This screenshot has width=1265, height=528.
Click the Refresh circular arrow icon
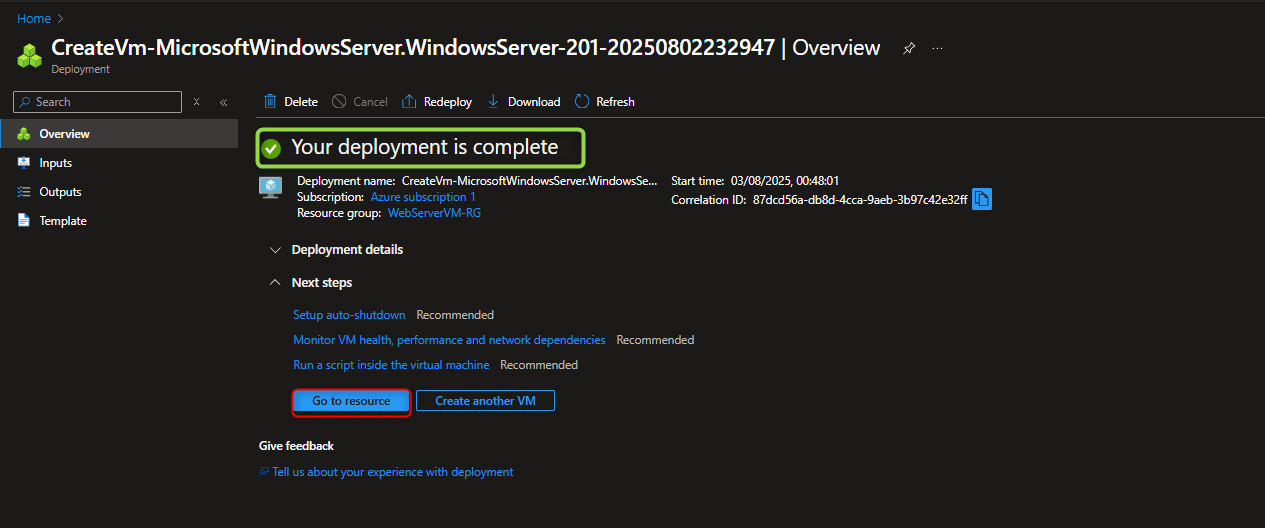click(582, 101)
